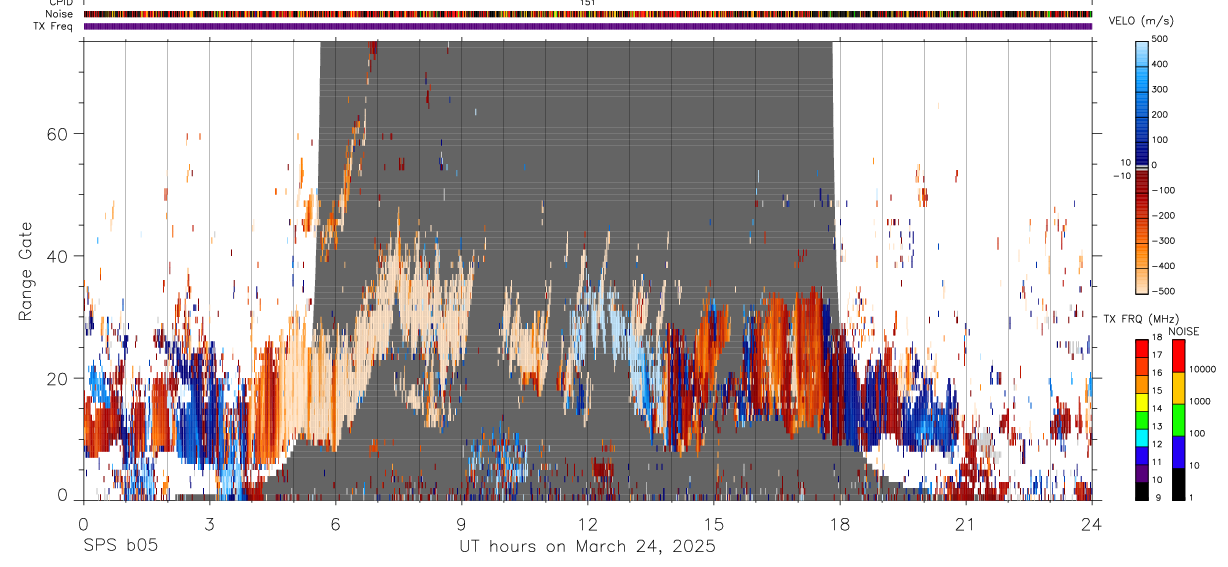The width and height of the screenshot is (1228, 567).
Task: Select the blue 10–100 NOISE scale segment
Action: pos(1179,451)
